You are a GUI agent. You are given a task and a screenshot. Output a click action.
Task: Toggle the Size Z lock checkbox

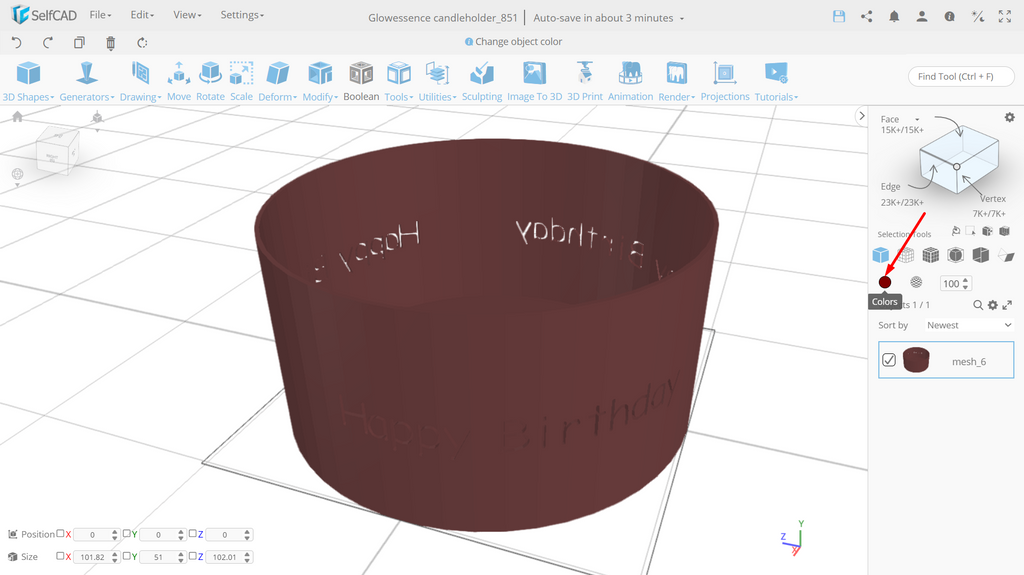point(193,556)
